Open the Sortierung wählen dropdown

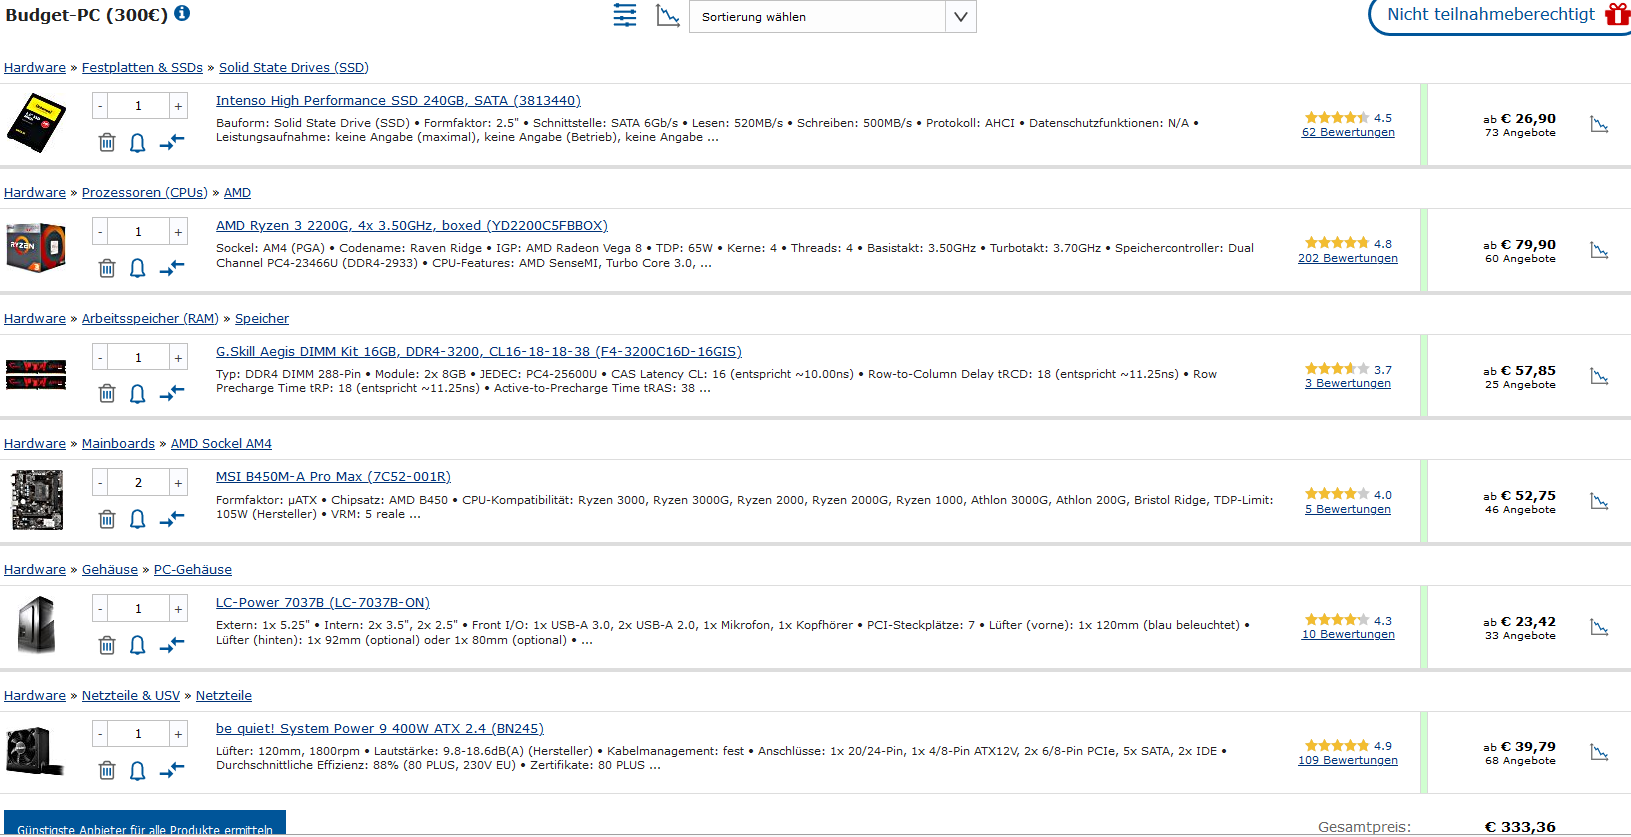[832, 16]
